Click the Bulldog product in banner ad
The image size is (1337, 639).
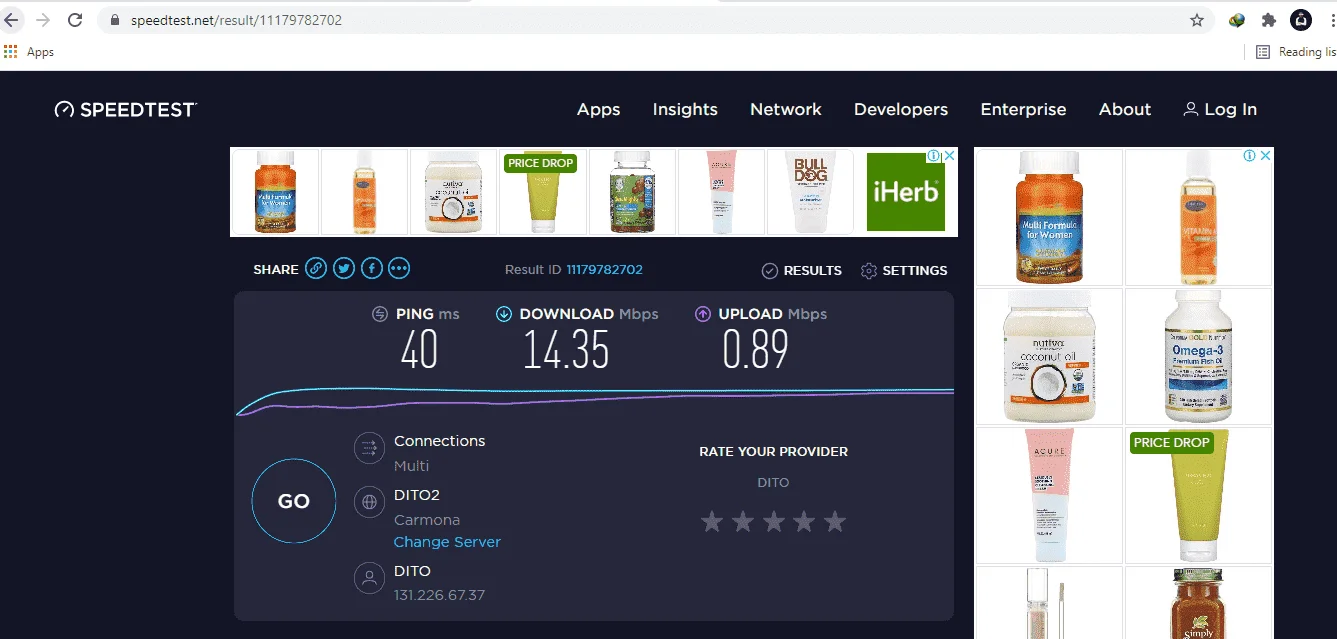(809, 192)
